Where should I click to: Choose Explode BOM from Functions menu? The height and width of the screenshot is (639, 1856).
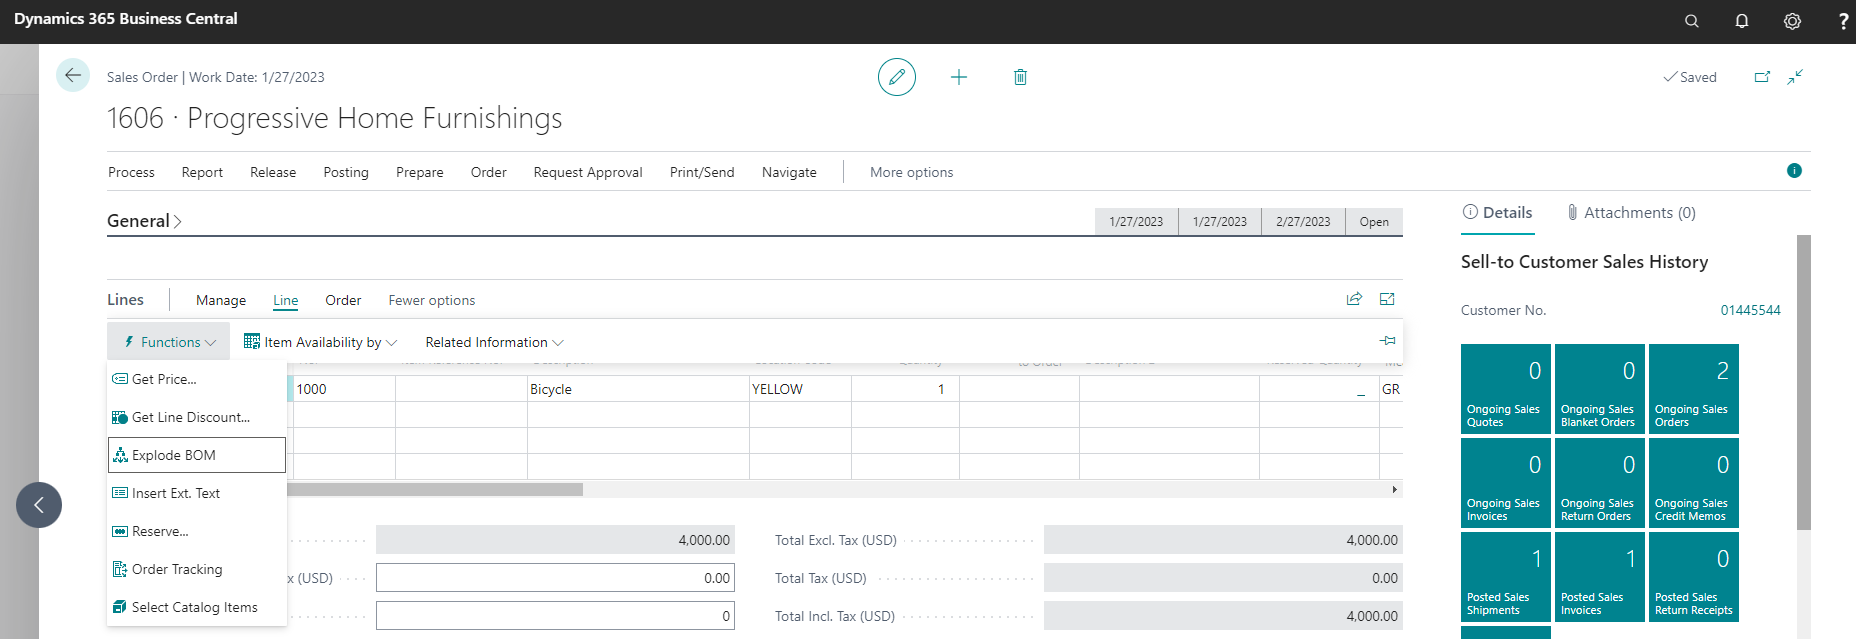196,455
